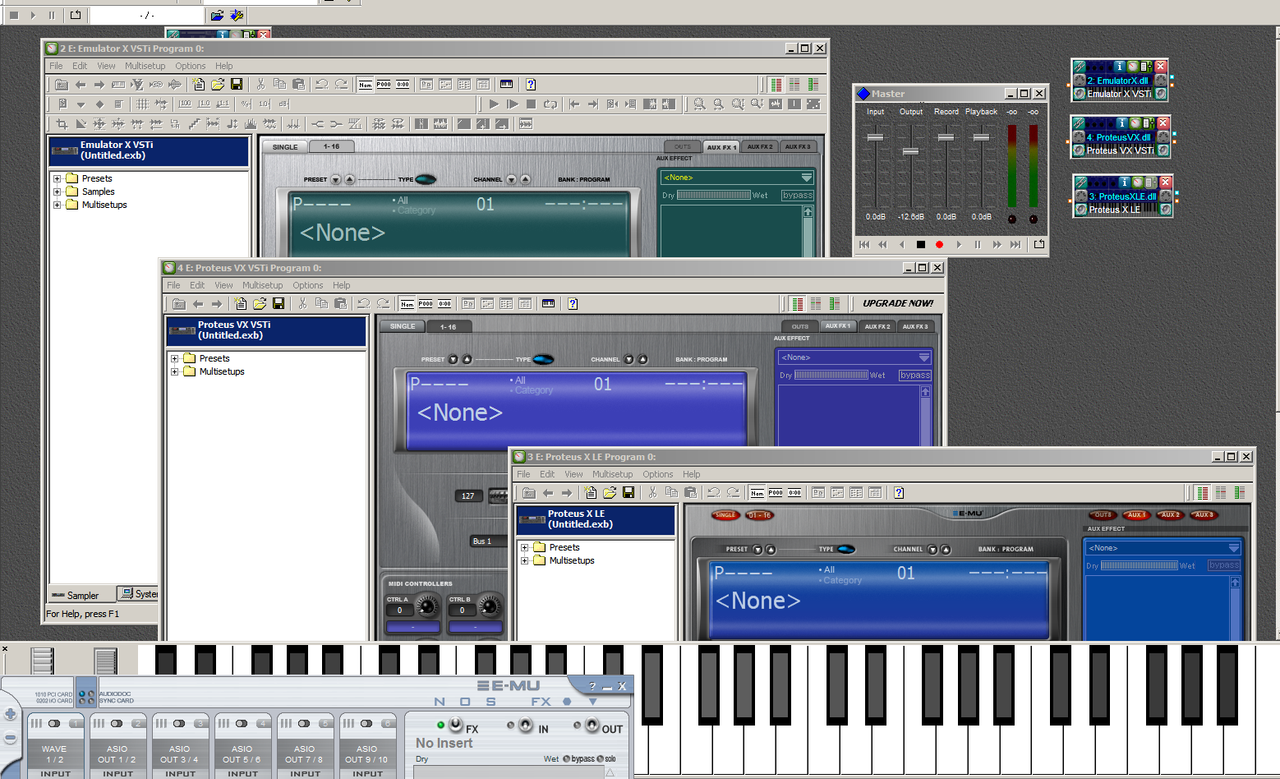The width and height of the screenshot is (1280, 779).
Task: Click Copy icon in Proteus X LE toolbar
Action: coord(671,492)
